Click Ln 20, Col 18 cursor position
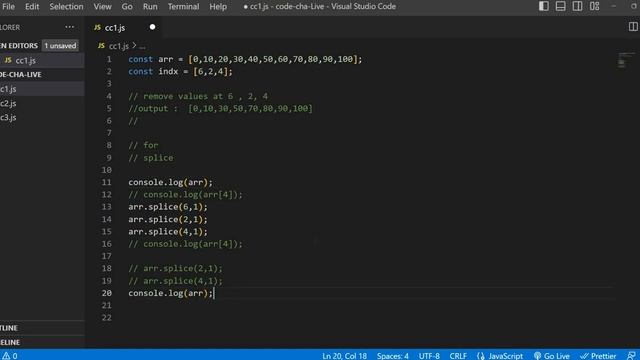This screenshot has width=640, height=360. 344,356
